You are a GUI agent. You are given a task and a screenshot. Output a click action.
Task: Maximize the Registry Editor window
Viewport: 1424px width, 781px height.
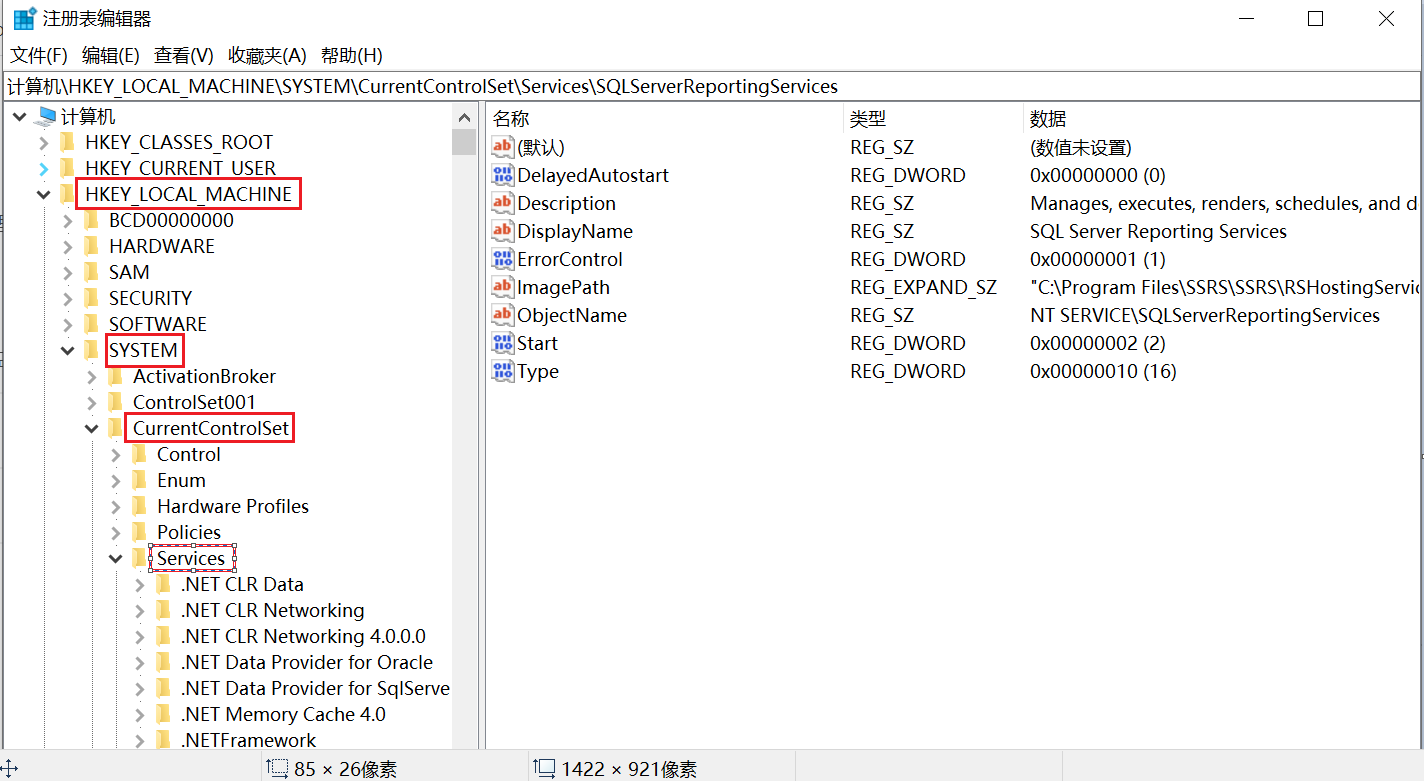[x=1316, y=19]
